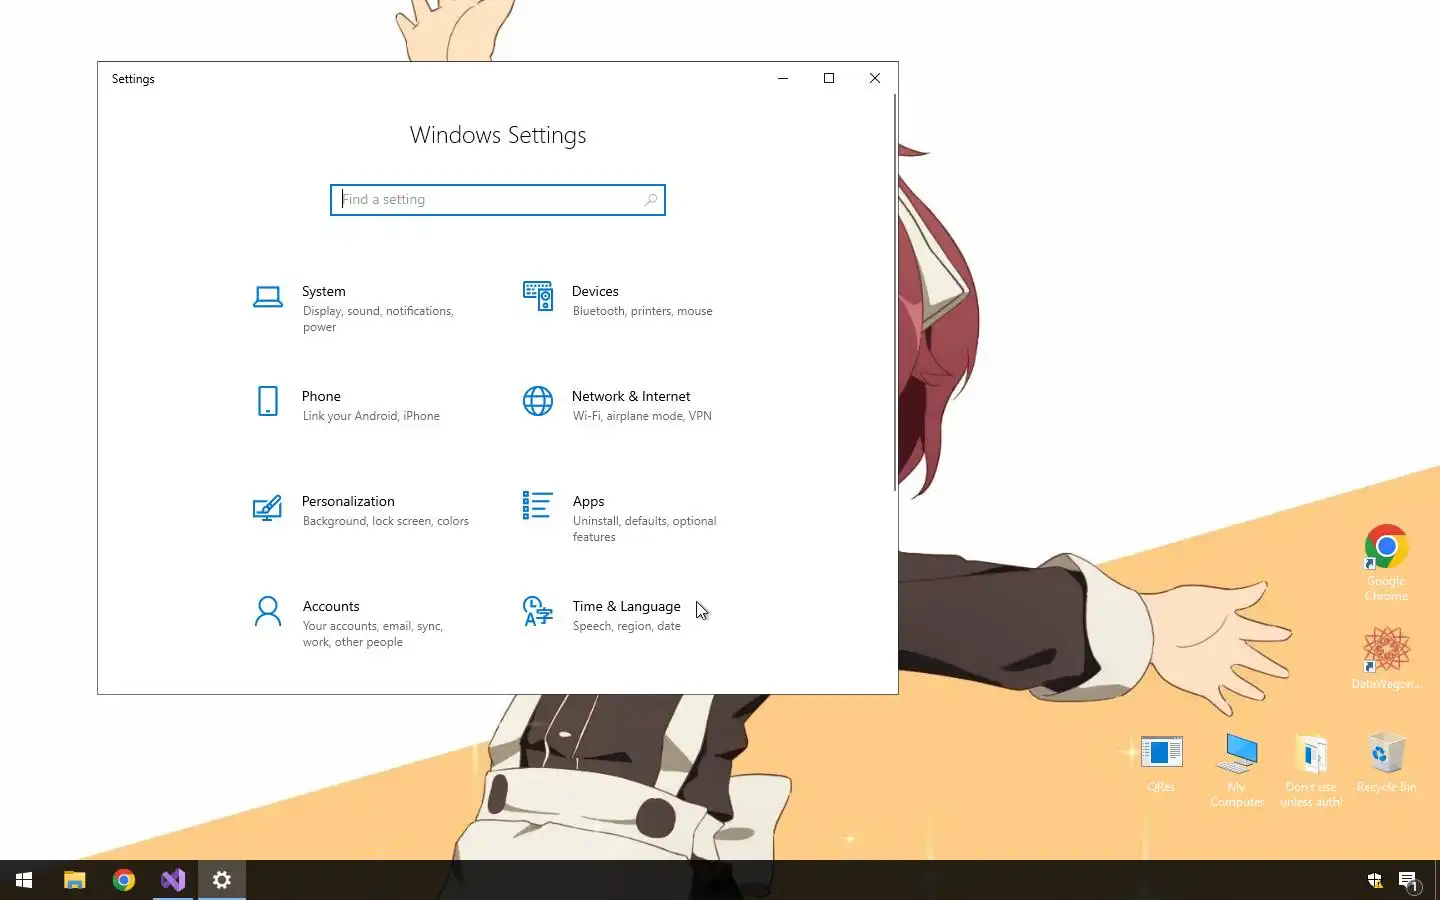This screenshot has width=1440, height=900.
Task: Select the Recycle Bin desktop icon
Action: pos(1386,762)
